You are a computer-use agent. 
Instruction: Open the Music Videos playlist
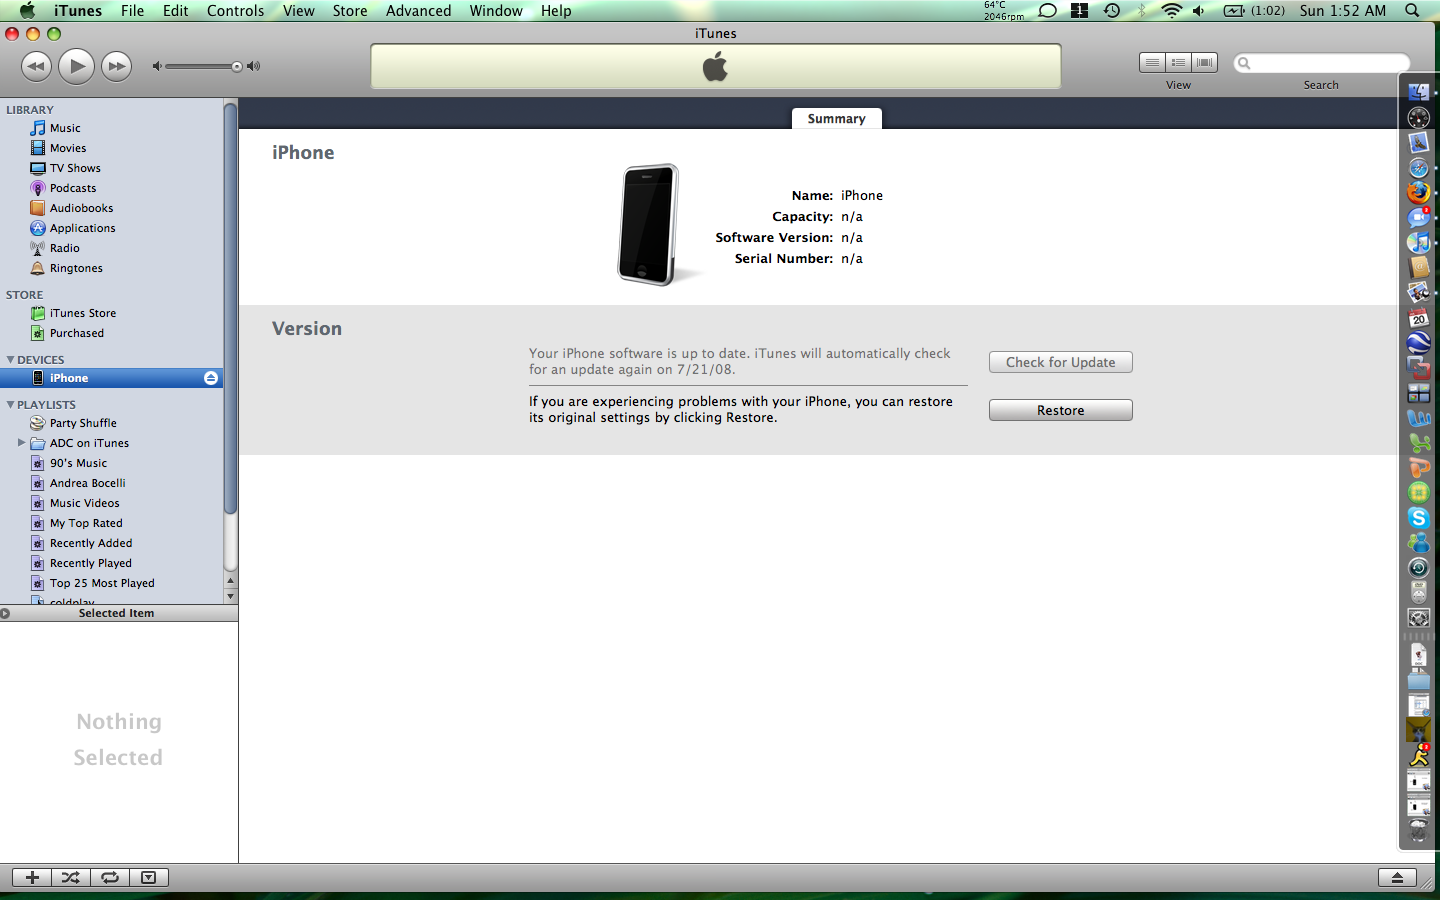click(84, 503)
